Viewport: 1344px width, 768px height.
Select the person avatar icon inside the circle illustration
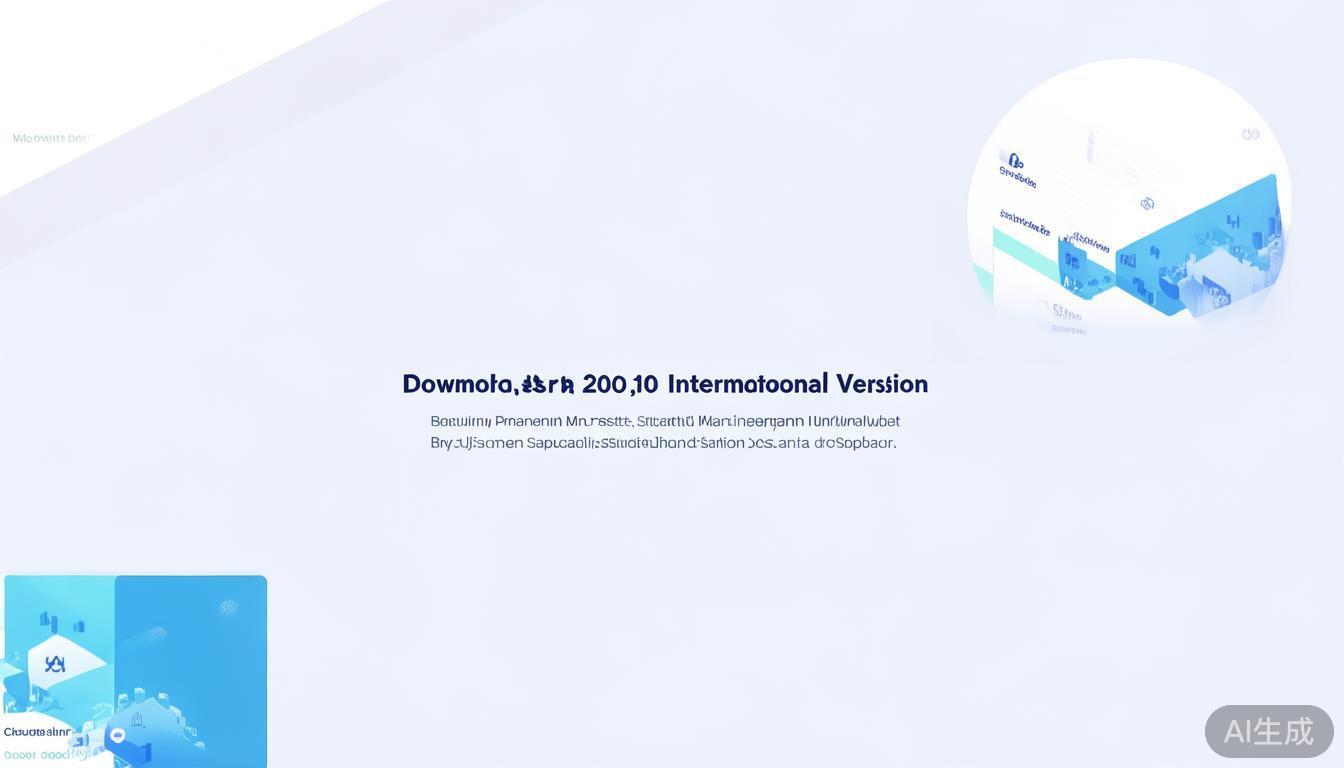coord(1014,160)
